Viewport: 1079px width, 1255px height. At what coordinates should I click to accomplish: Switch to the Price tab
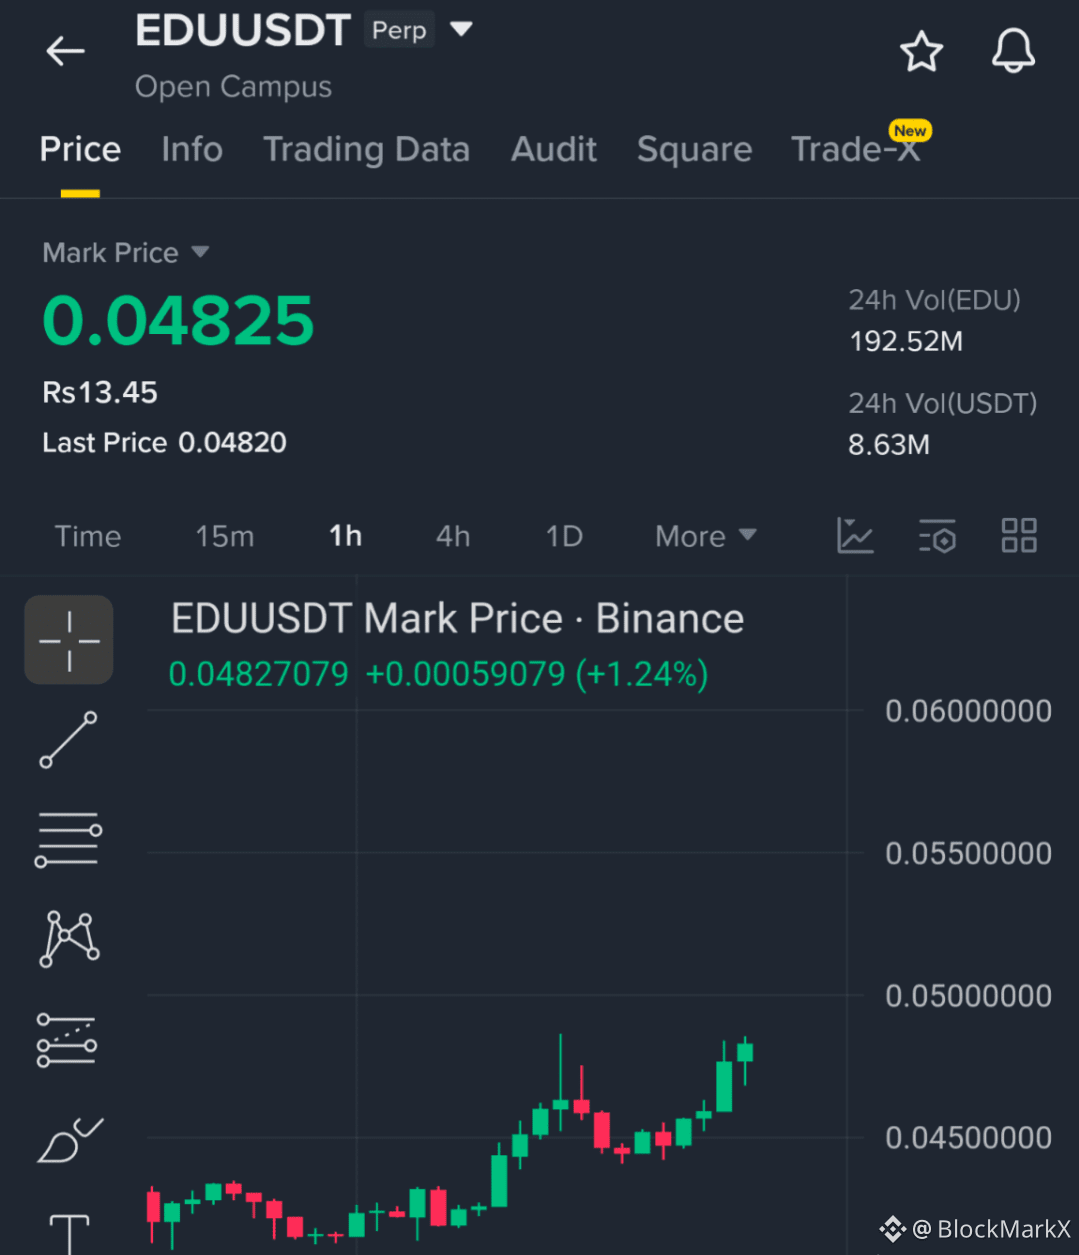(80, 150)
